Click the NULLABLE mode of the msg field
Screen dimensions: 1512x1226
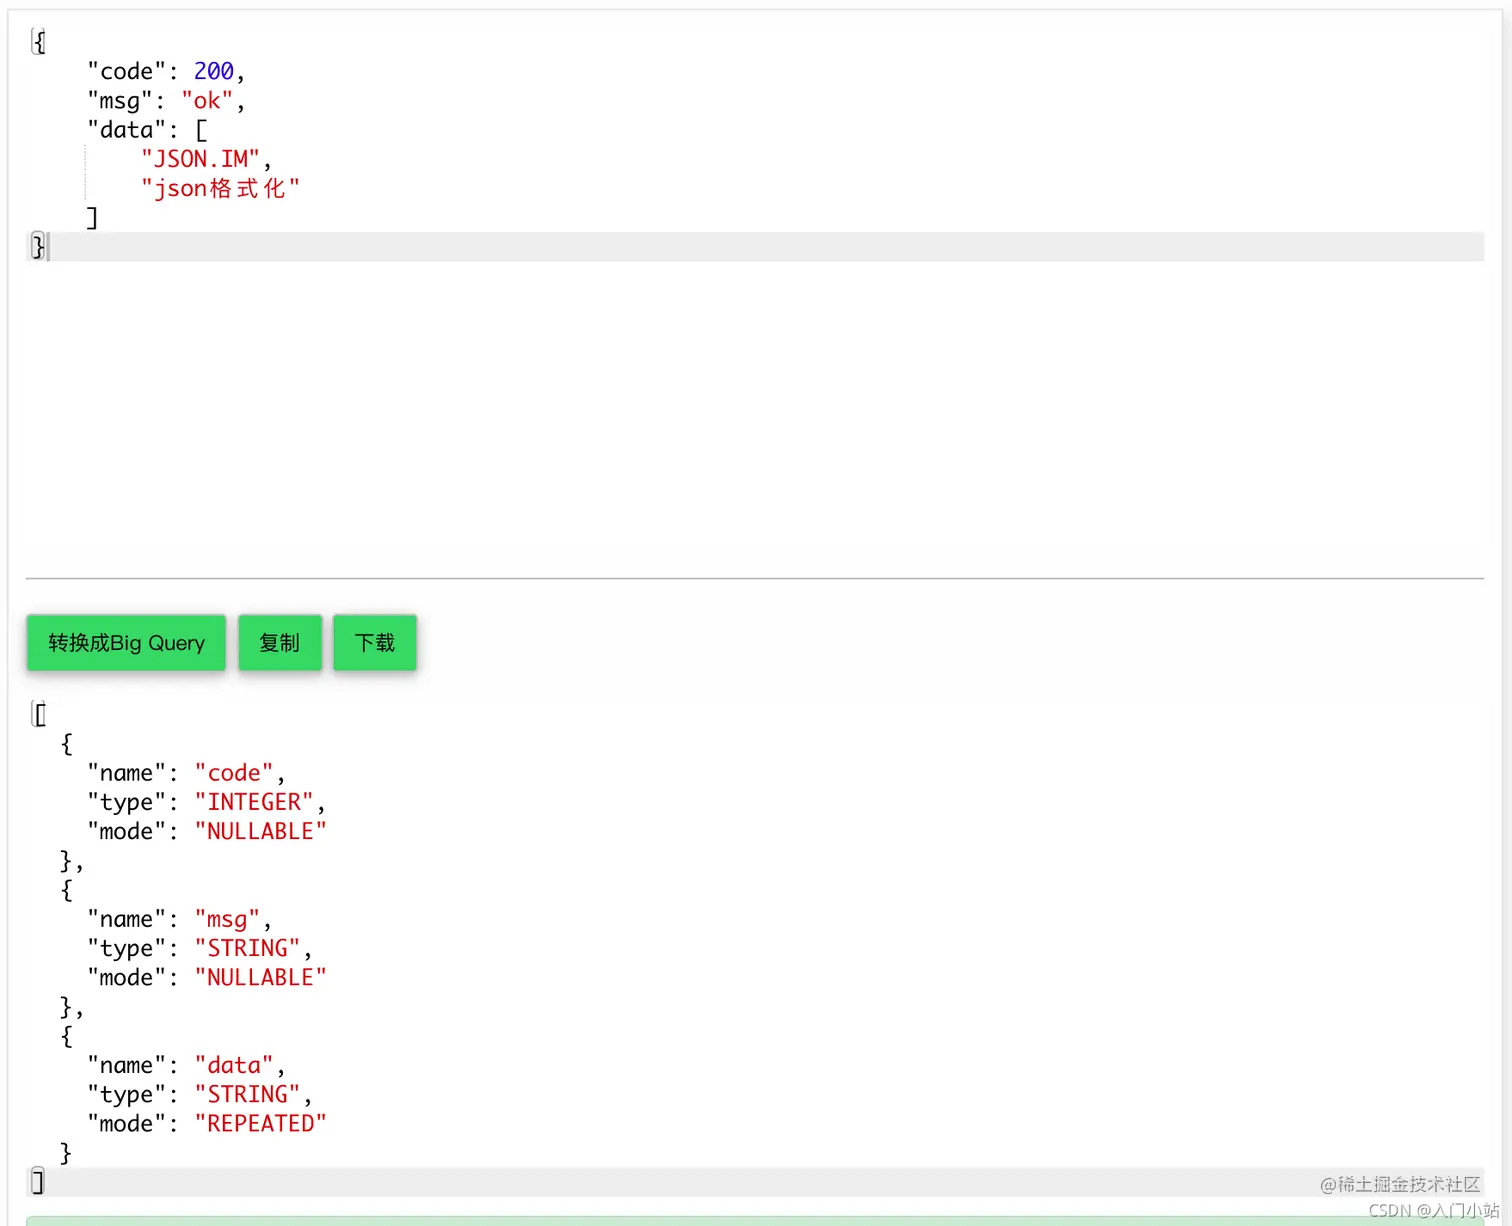coord(260,977)
